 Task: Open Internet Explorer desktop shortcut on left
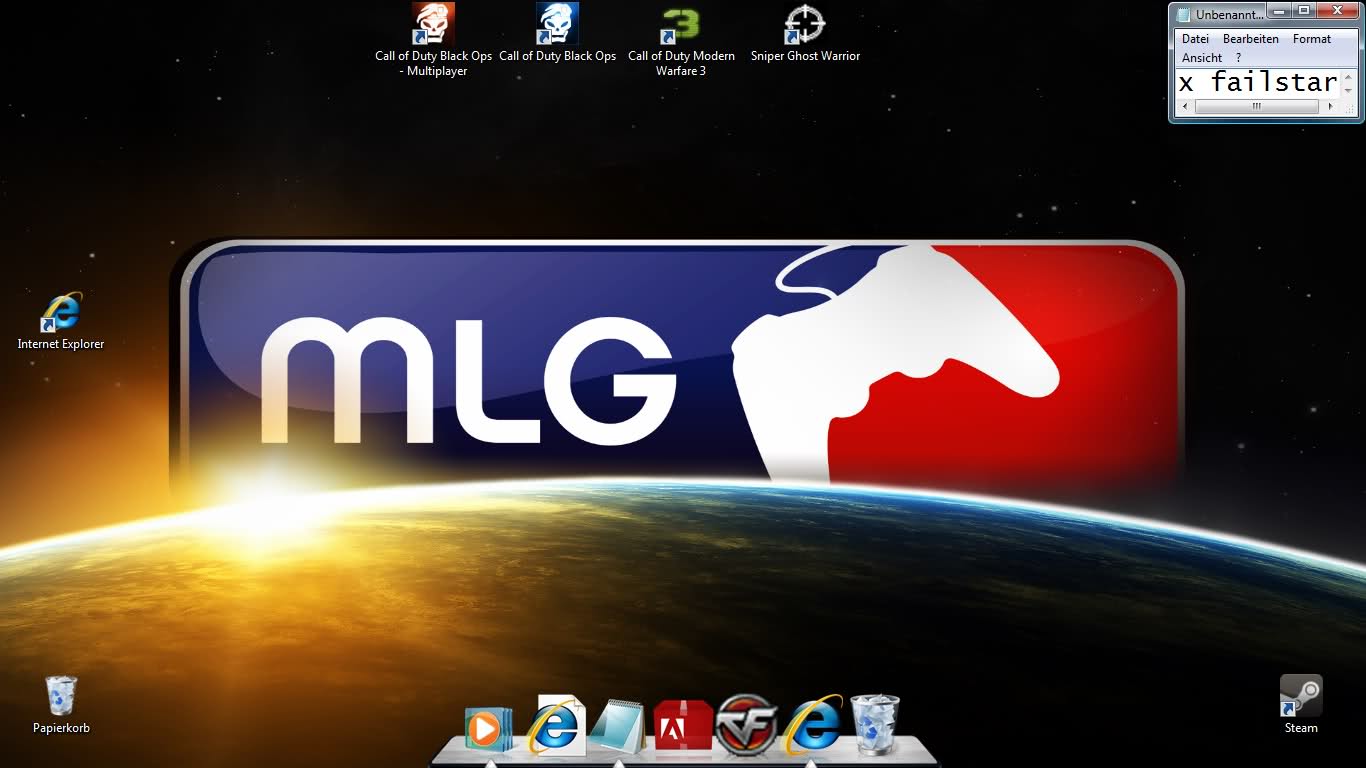(x=61, y=313)
